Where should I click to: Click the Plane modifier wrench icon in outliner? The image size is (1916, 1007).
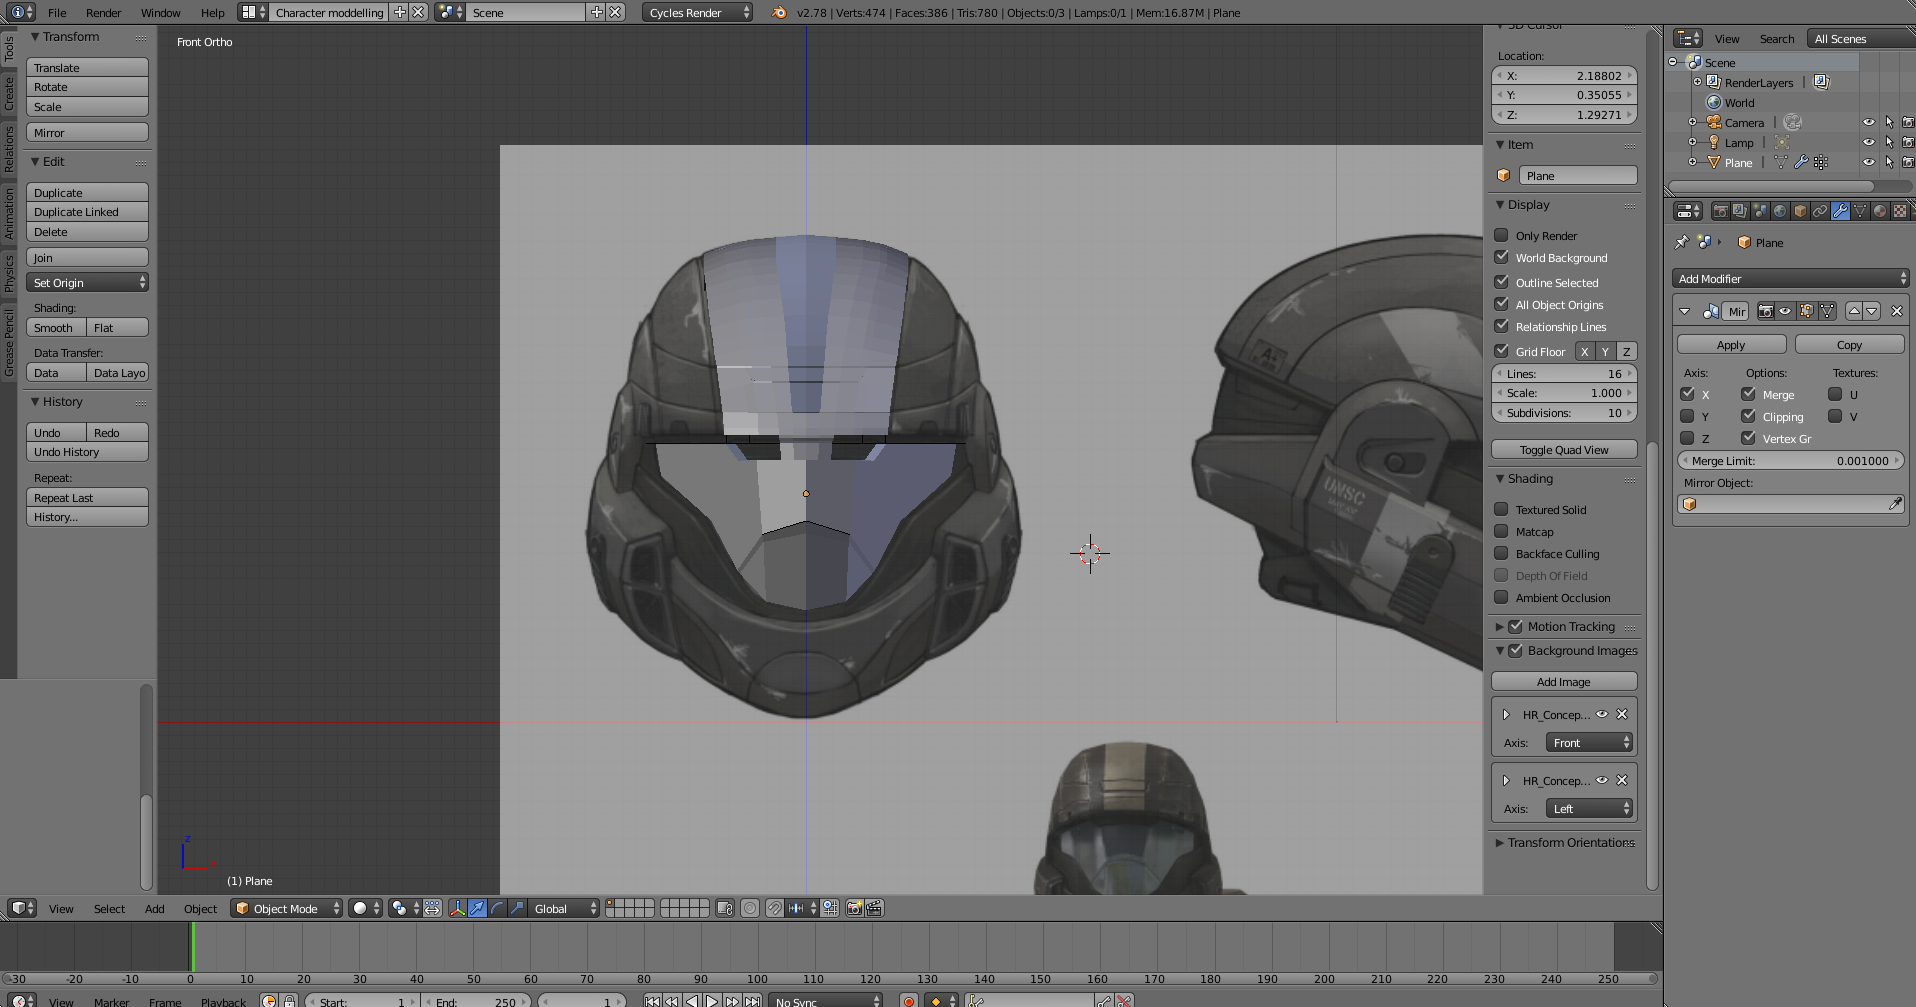1801,162
